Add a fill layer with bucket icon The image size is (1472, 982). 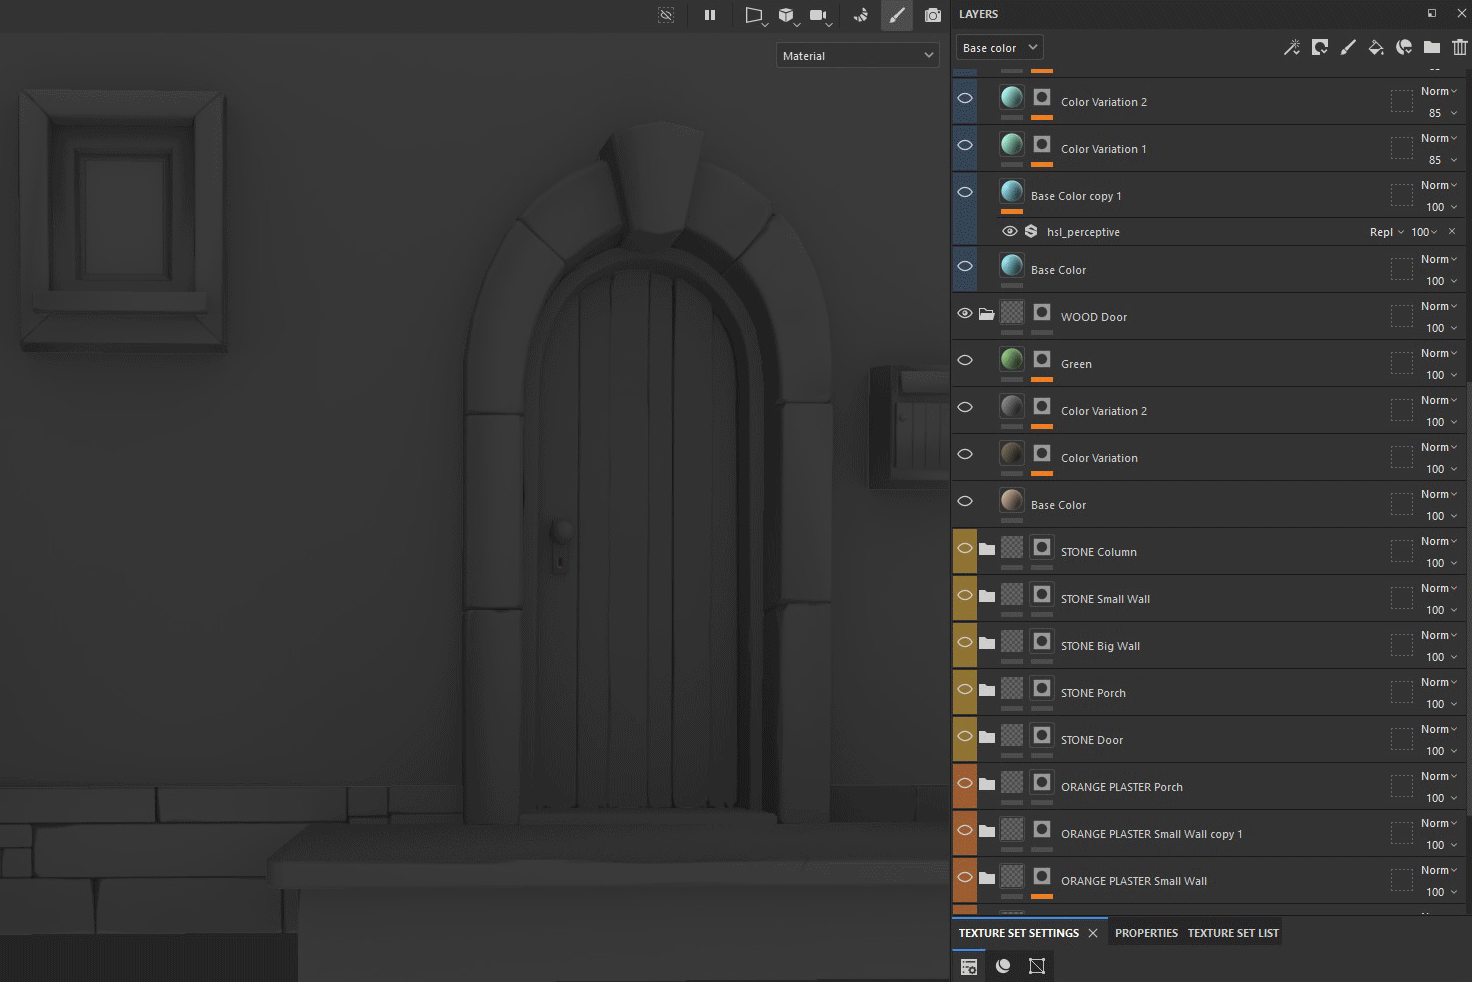pyautogui.click(x=1376, y=47)
